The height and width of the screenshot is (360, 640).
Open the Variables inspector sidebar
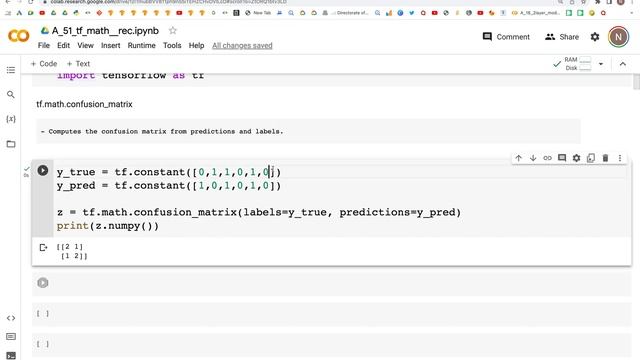point(11,119)
